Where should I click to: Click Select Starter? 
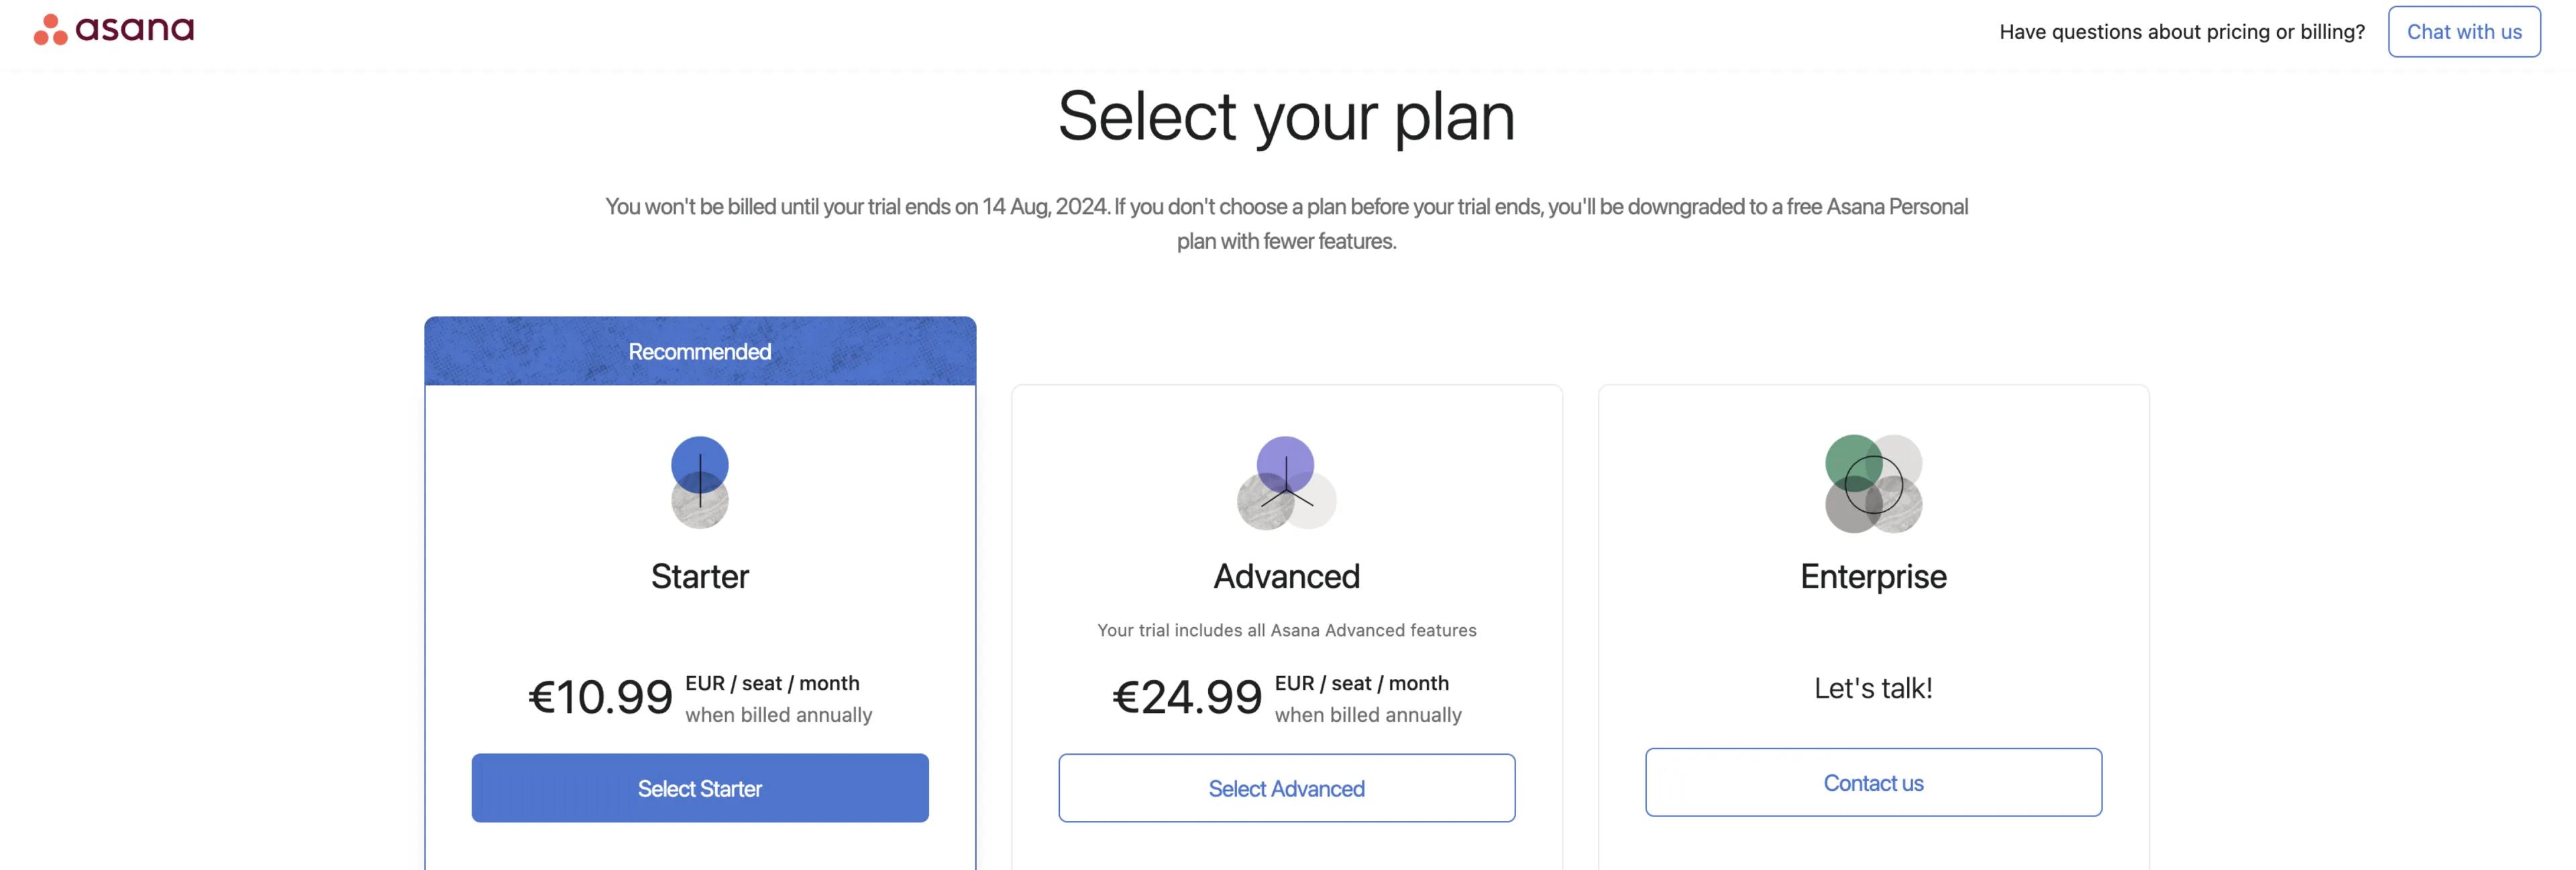click(x=700, y=788)
